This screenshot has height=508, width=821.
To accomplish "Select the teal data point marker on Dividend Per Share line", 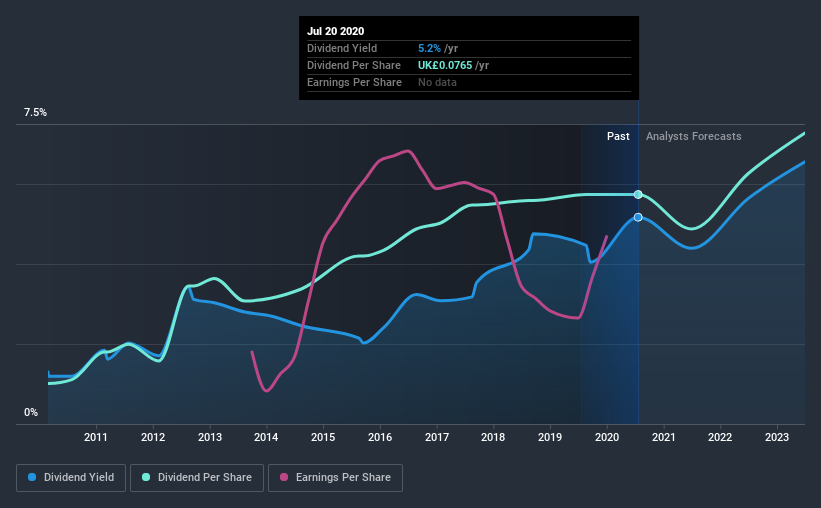I will [638, 194].
